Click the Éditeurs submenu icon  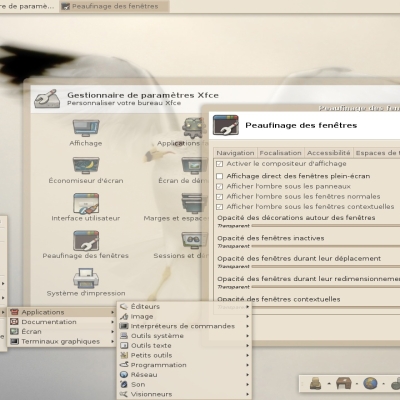pyautogui.click(x=124, y=306)
